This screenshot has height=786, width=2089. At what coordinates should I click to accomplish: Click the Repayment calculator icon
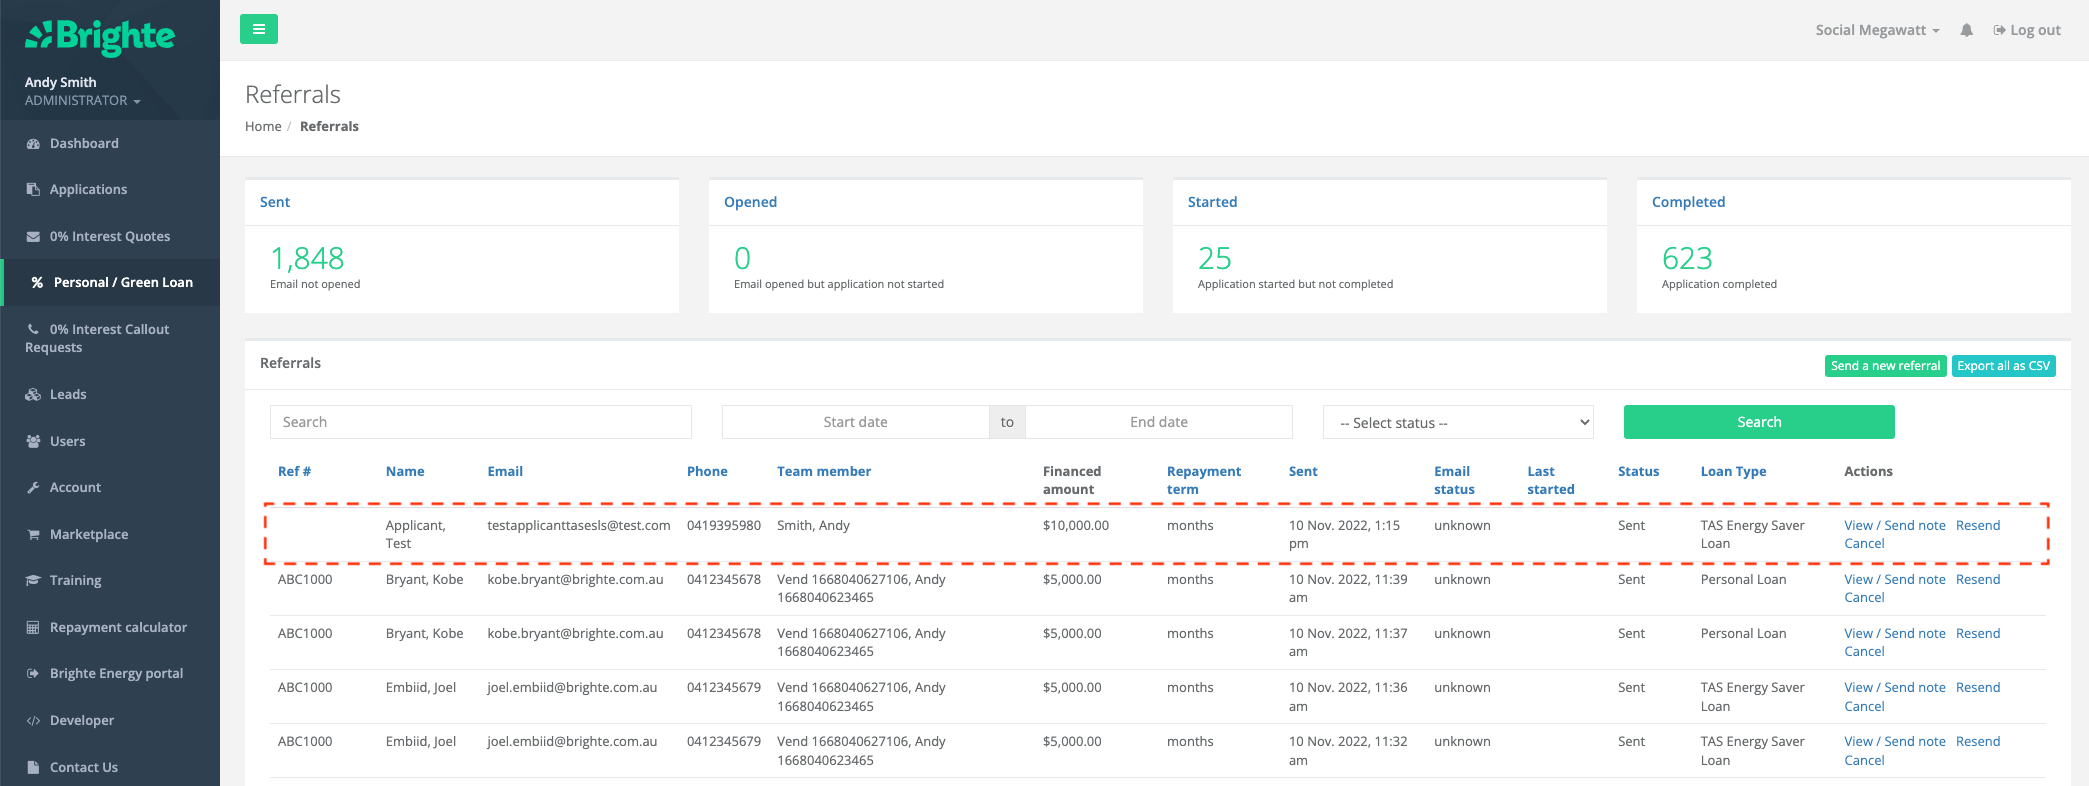(33, 628)
